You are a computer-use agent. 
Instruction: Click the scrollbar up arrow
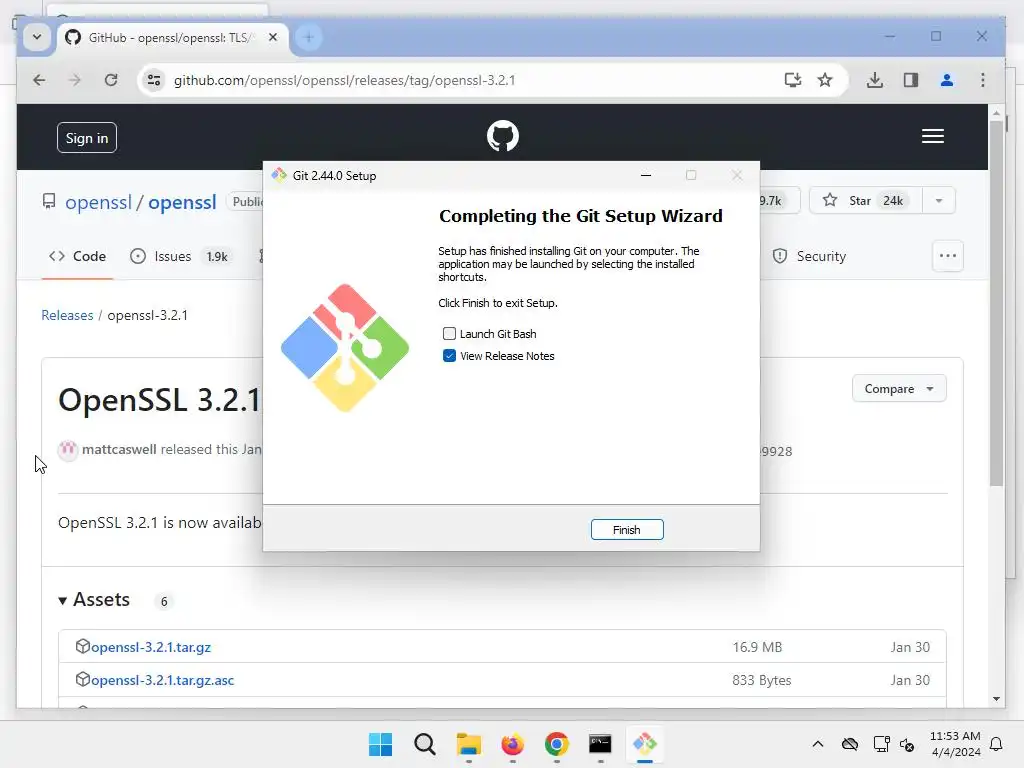coord(996,113)
